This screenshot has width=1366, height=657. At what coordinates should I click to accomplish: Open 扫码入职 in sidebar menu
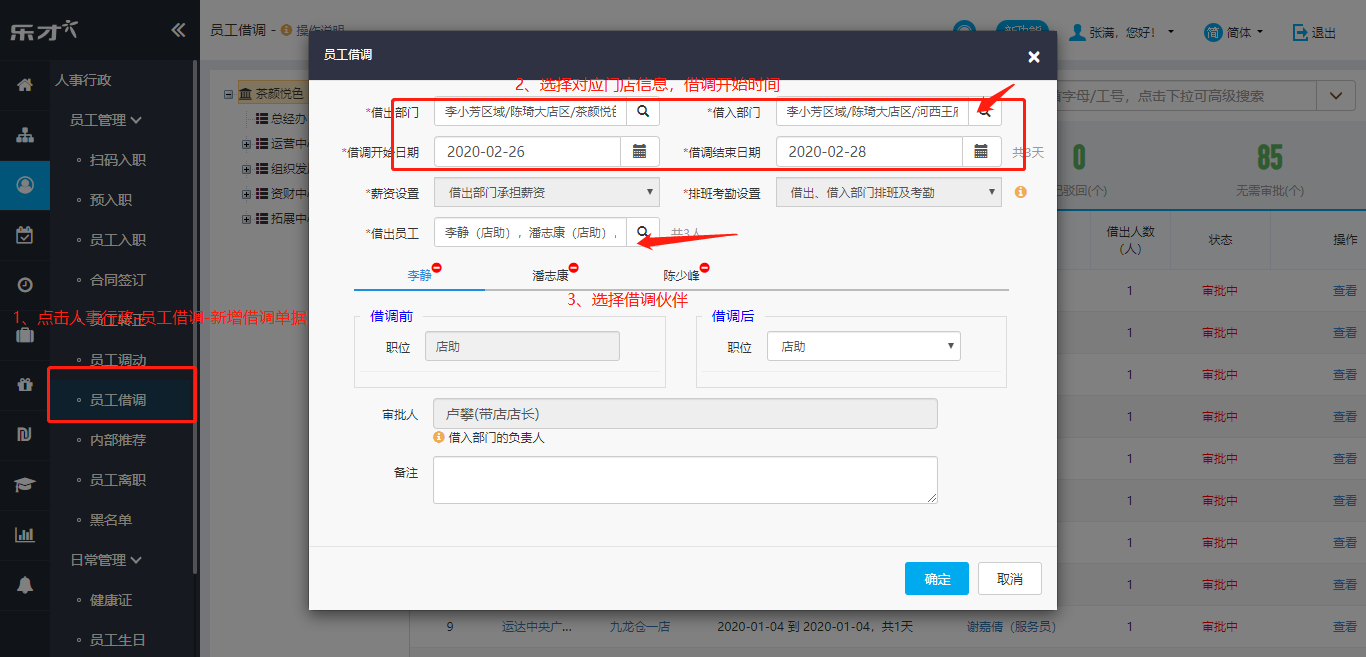tap(117, 160)
